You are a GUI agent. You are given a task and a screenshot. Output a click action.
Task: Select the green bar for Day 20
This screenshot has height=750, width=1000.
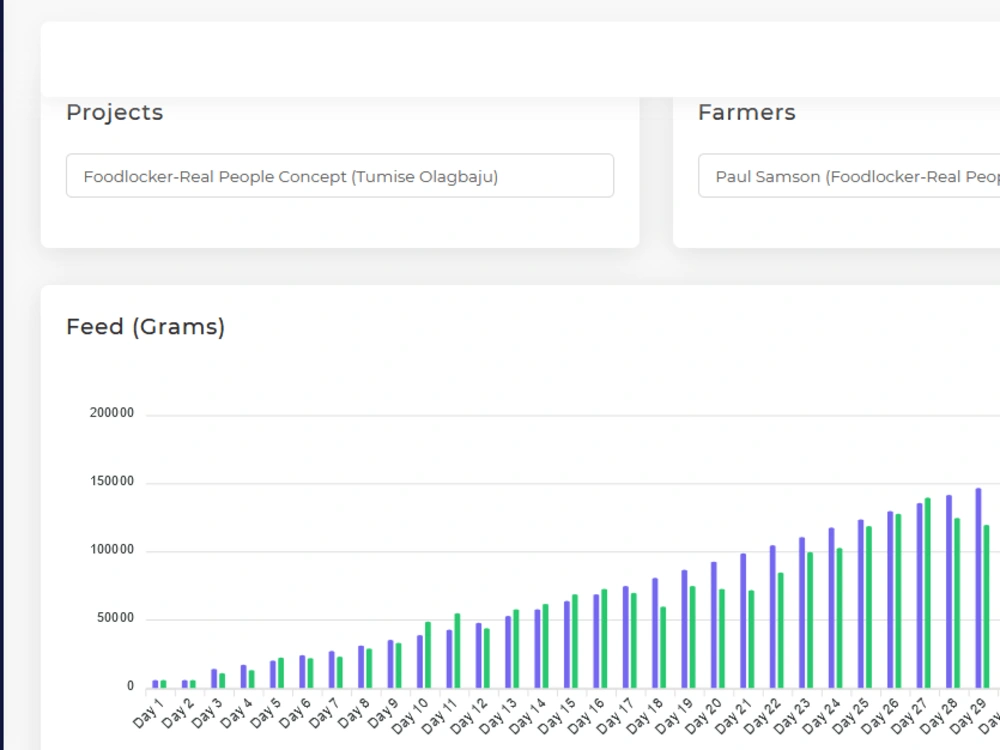click(722, 638)
